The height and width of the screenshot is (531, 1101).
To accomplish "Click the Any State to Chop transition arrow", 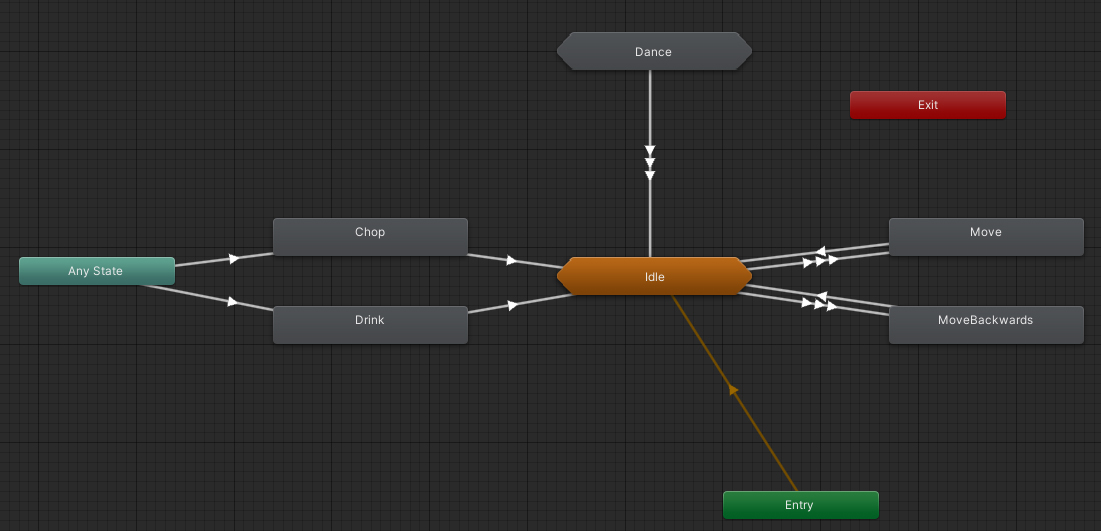I will click(233, 258).
